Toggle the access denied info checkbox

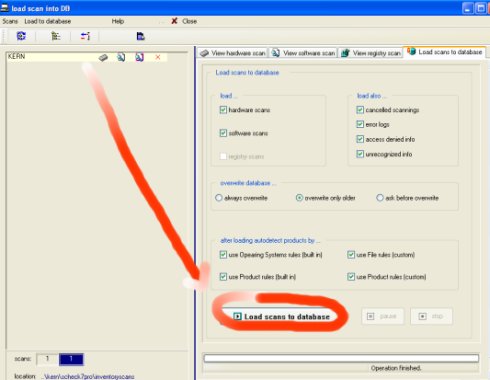coord(360,139)
